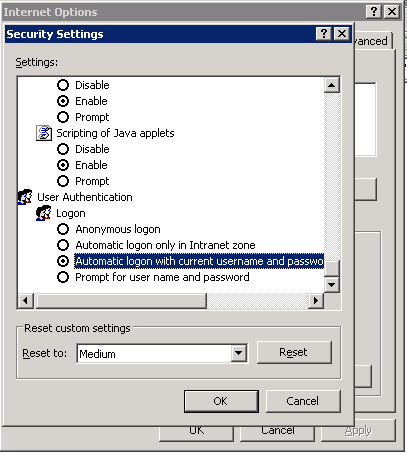
Task: Click the horizontal scrollbar thumb in settings list
Action: 121,301
